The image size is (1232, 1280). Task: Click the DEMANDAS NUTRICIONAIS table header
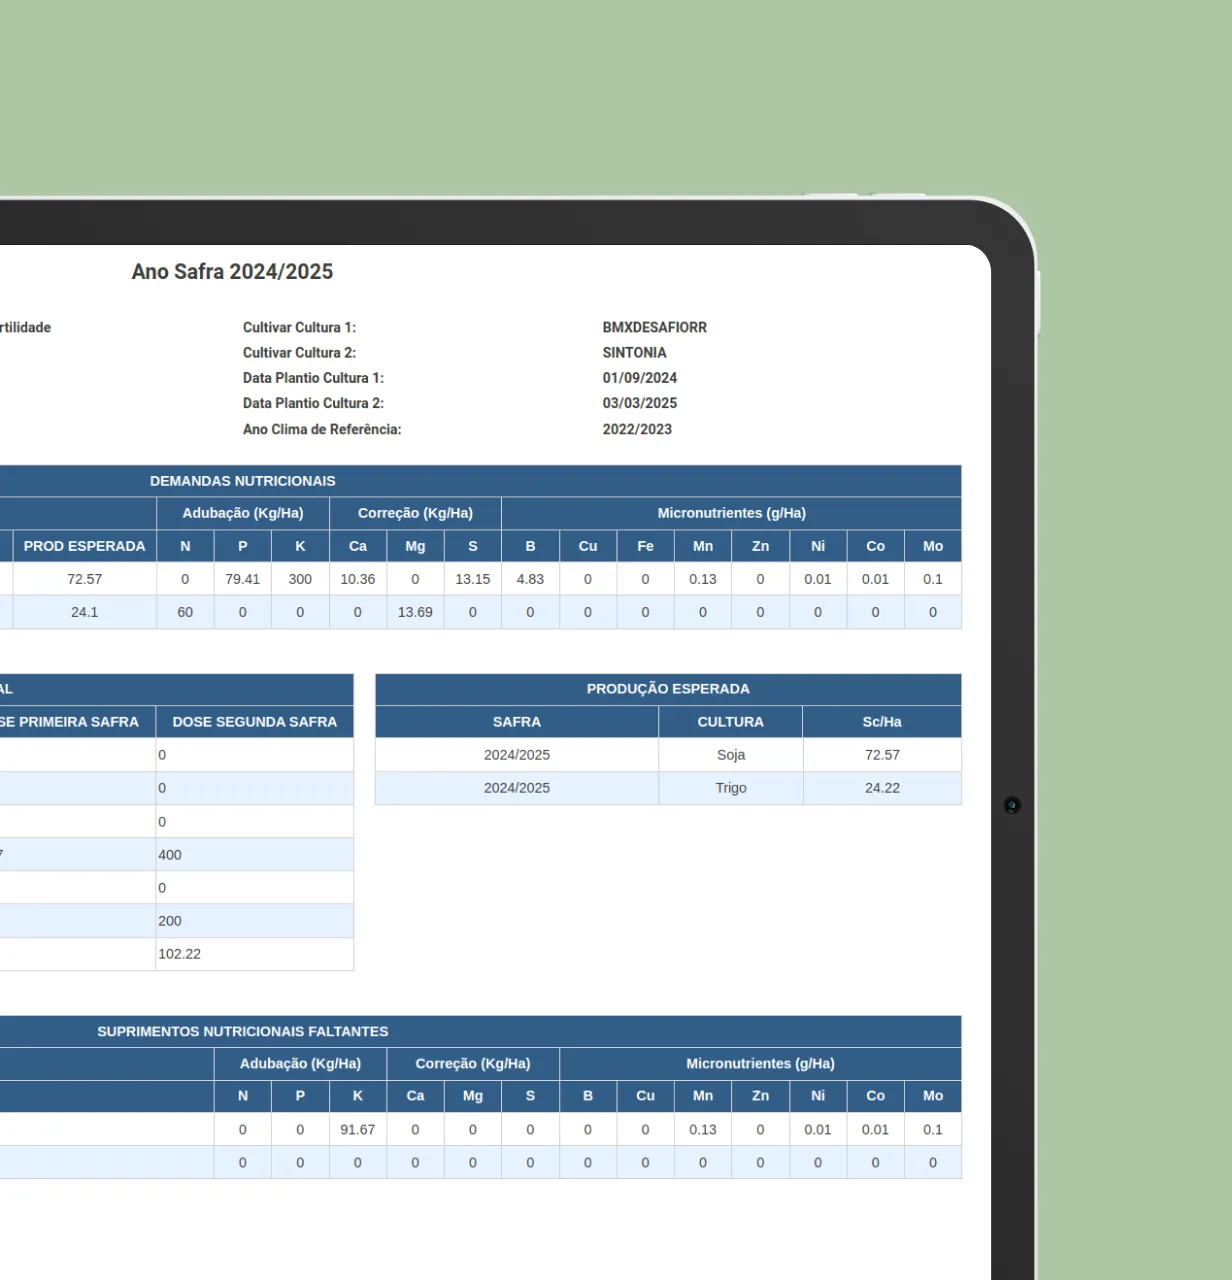[x=243, y=481]
